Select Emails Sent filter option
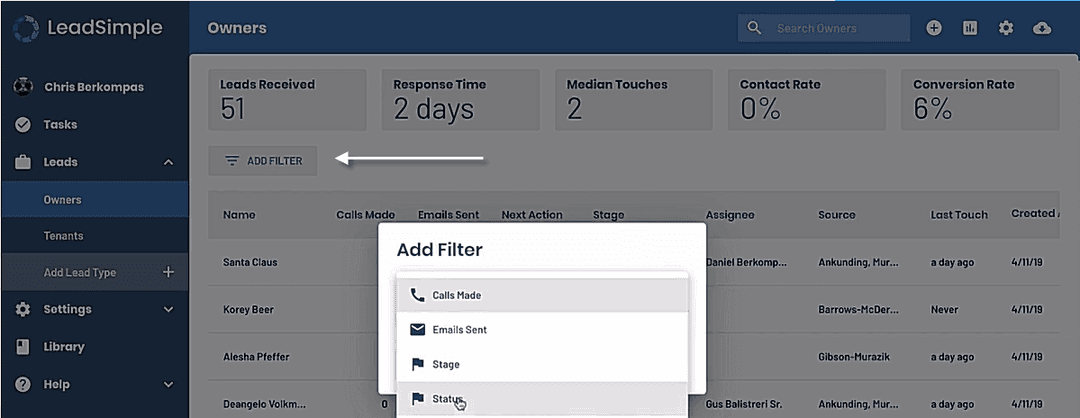The image size is (1080, 418). [542, 330]
